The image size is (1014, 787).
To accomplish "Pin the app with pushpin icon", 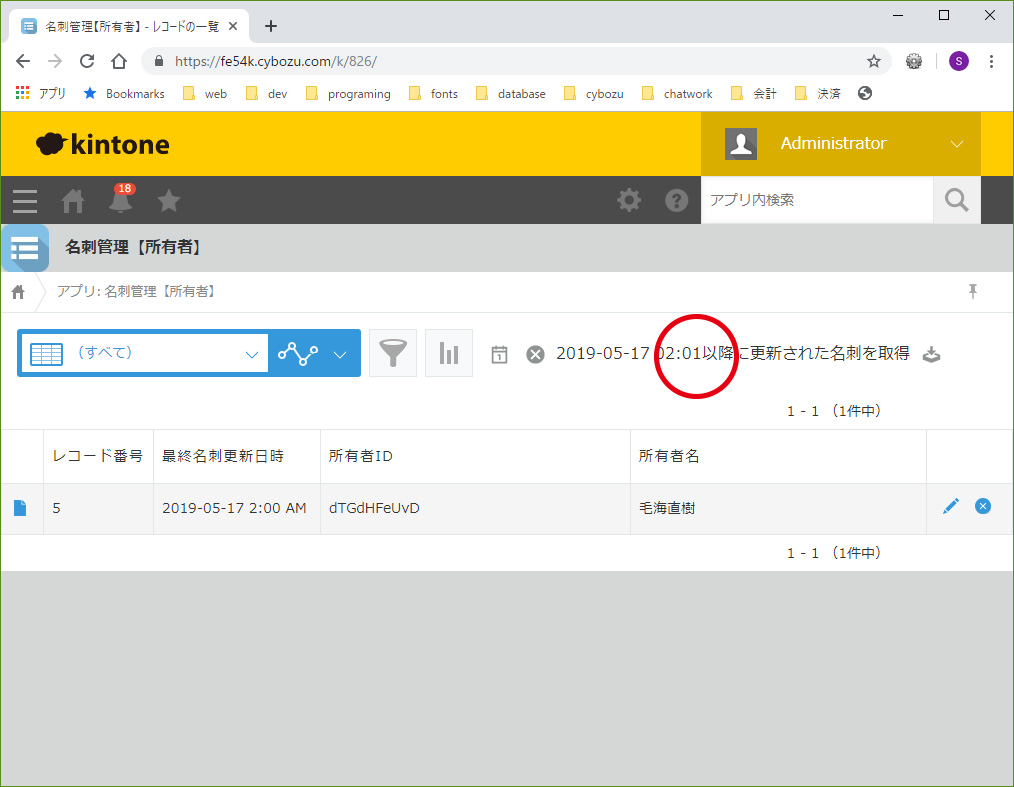I will pyautogui.click(x=973, y=291).
